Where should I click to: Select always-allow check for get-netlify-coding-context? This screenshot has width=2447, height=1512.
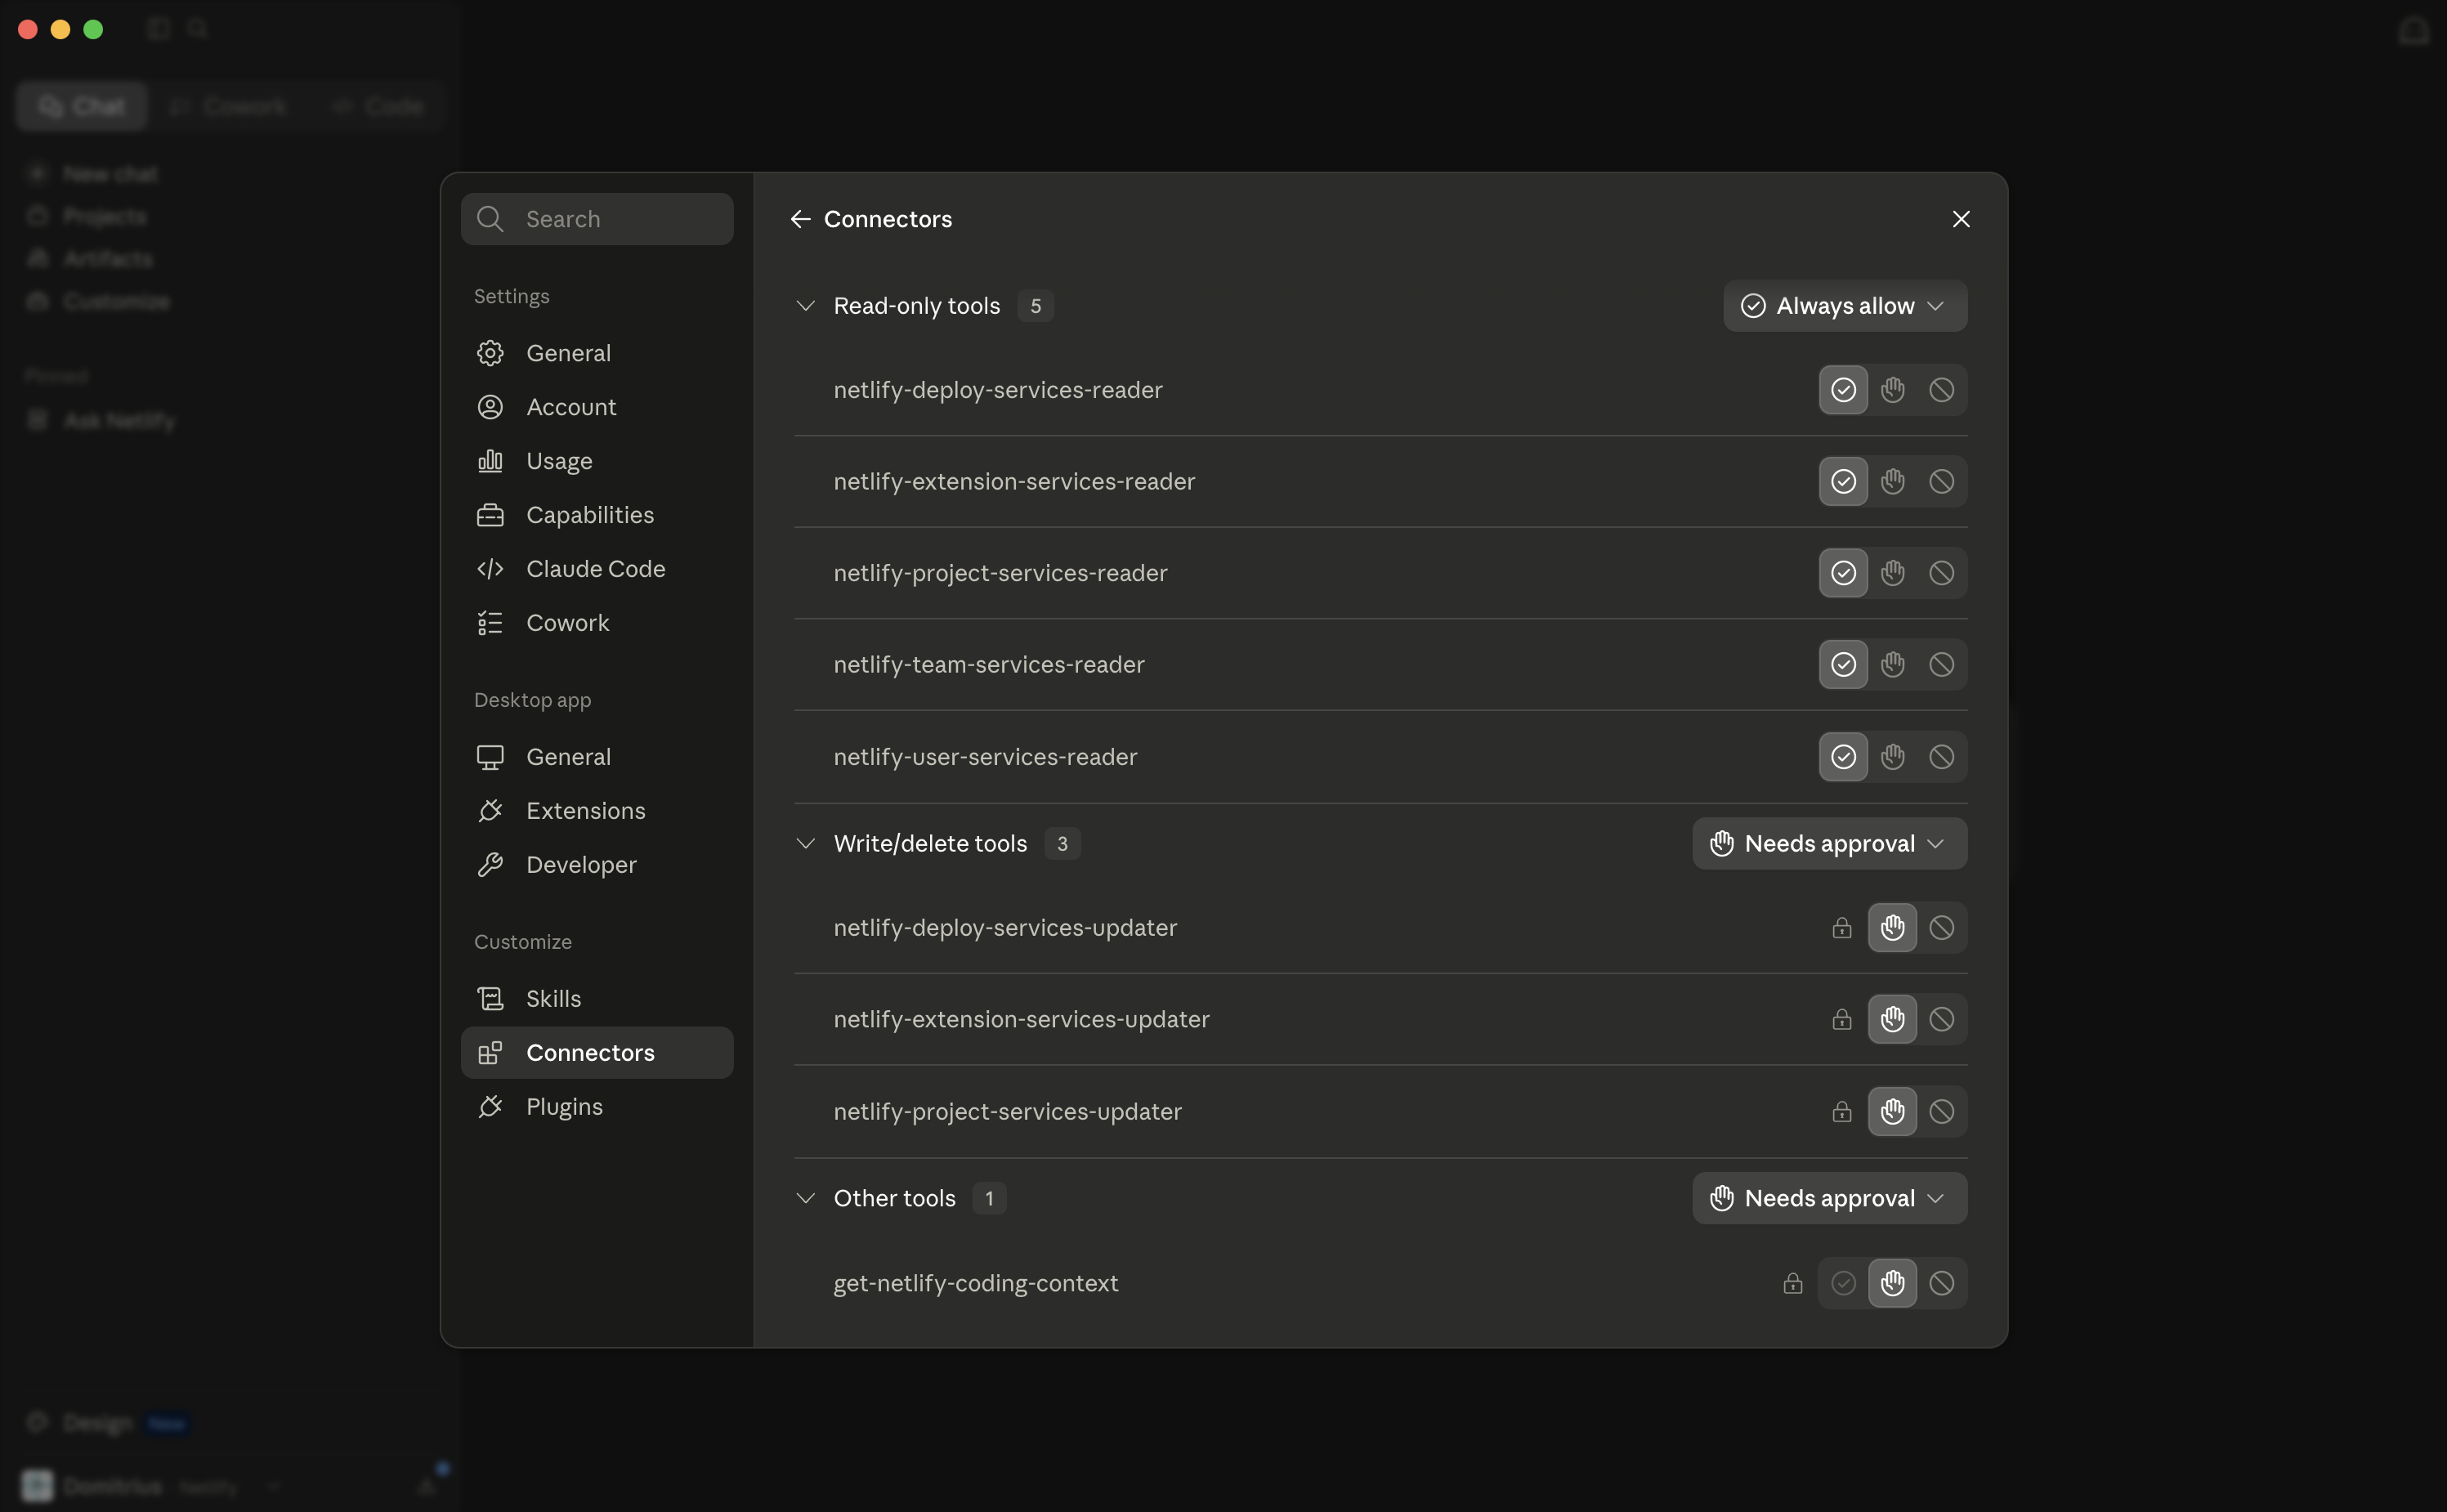tap(1843, 1283)
